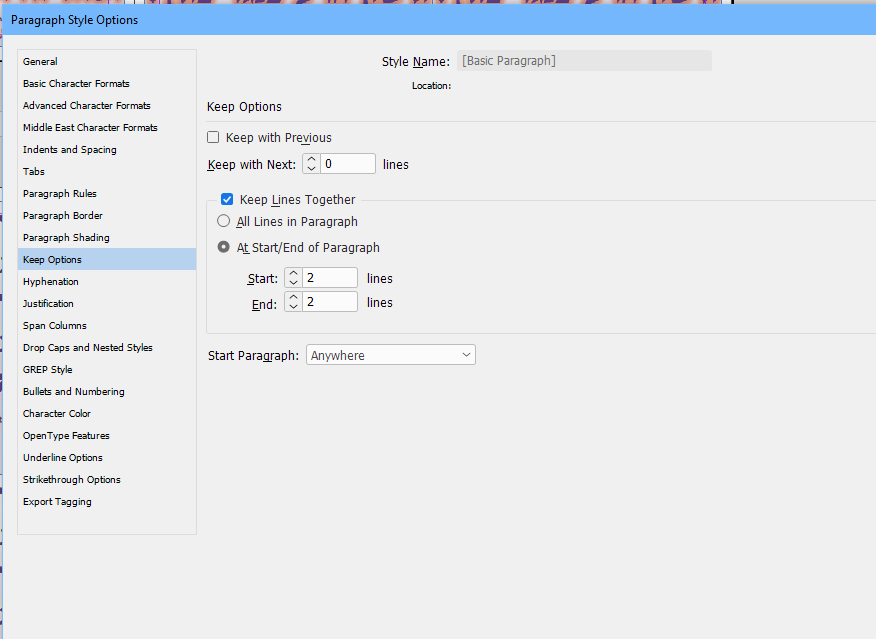This screenshot has width=876, height=639.
Task: Click the Paragraph Style Options title bar
Action: (x=439, y=20)
